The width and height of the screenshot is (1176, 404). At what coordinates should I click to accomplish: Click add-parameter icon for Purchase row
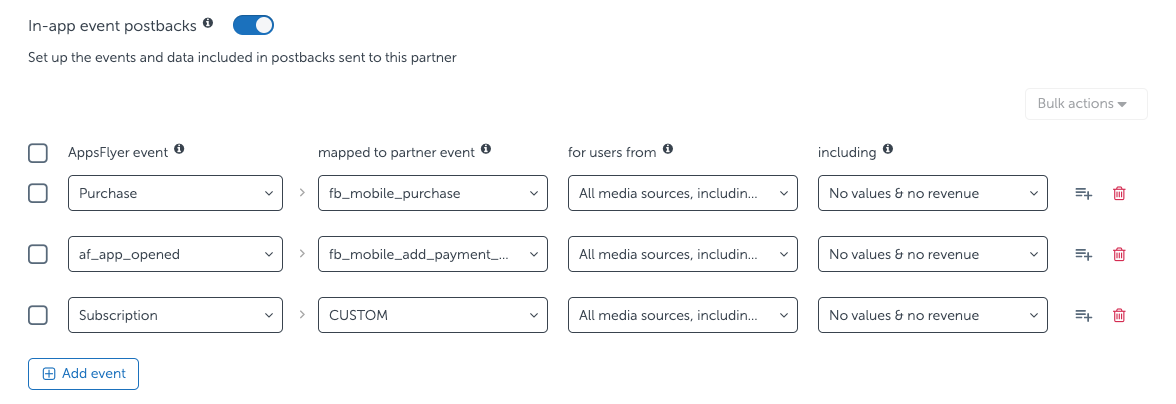[1083, 194]
